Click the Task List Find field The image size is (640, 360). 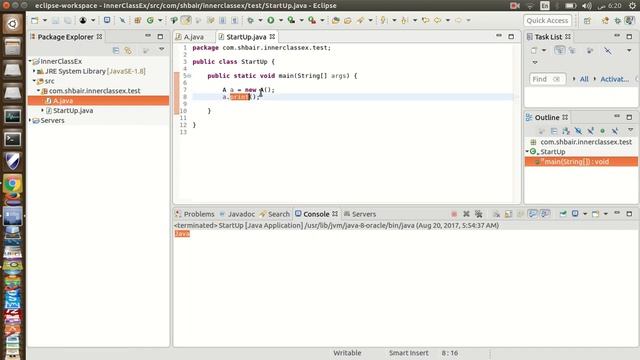point(547,79)
